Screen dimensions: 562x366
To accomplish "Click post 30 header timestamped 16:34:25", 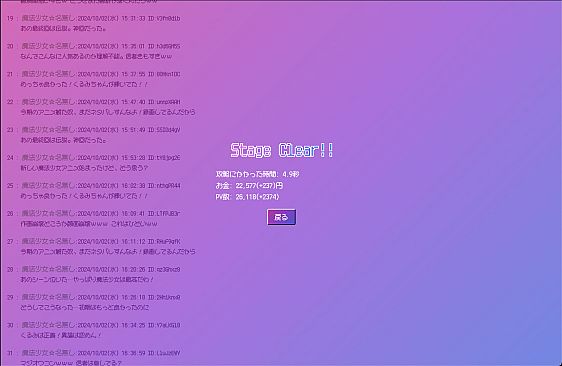I will click(x=94, y=325).
